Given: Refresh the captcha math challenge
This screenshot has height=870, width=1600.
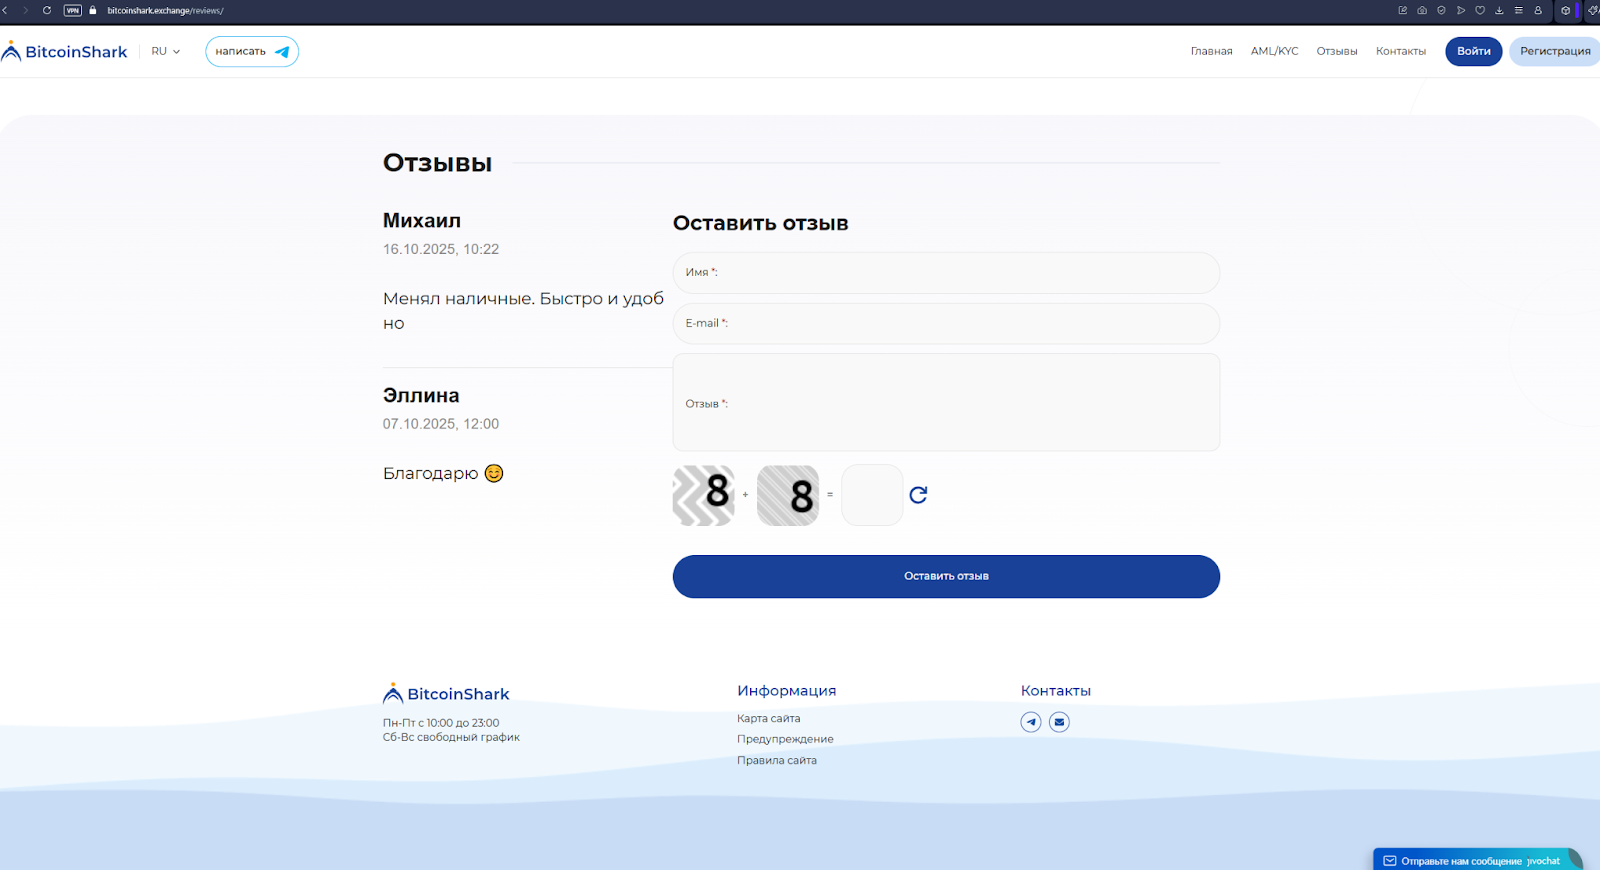Looking at the screenshot, I should coord(918,495).
